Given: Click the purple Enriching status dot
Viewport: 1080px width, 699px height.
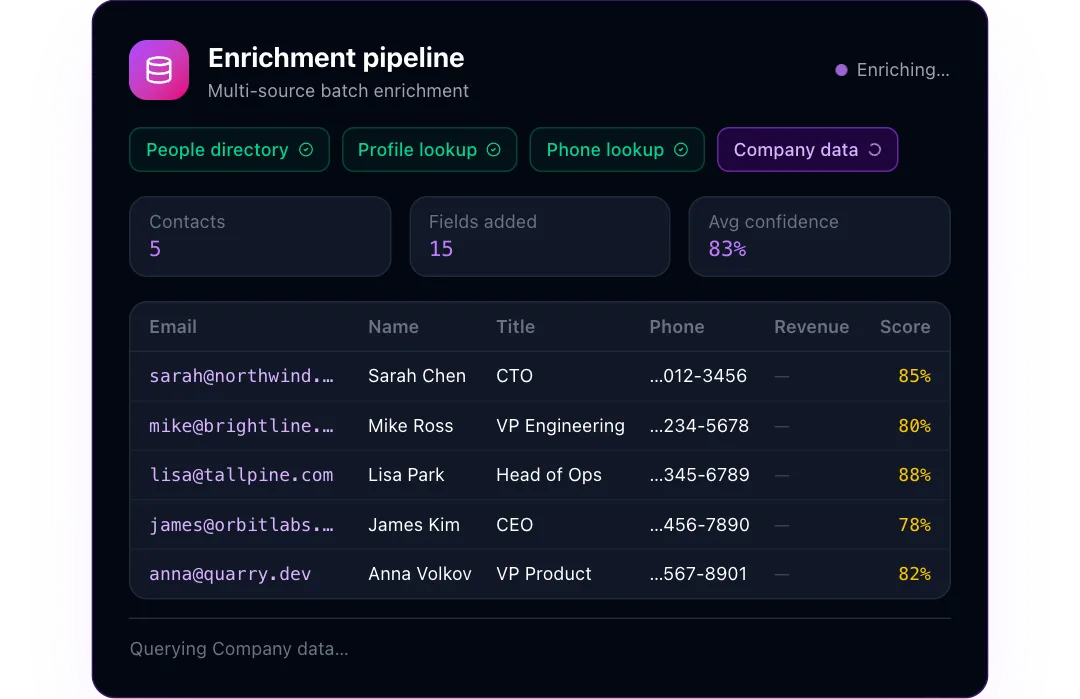Looking at the screenshot, I should pos(841,70).
